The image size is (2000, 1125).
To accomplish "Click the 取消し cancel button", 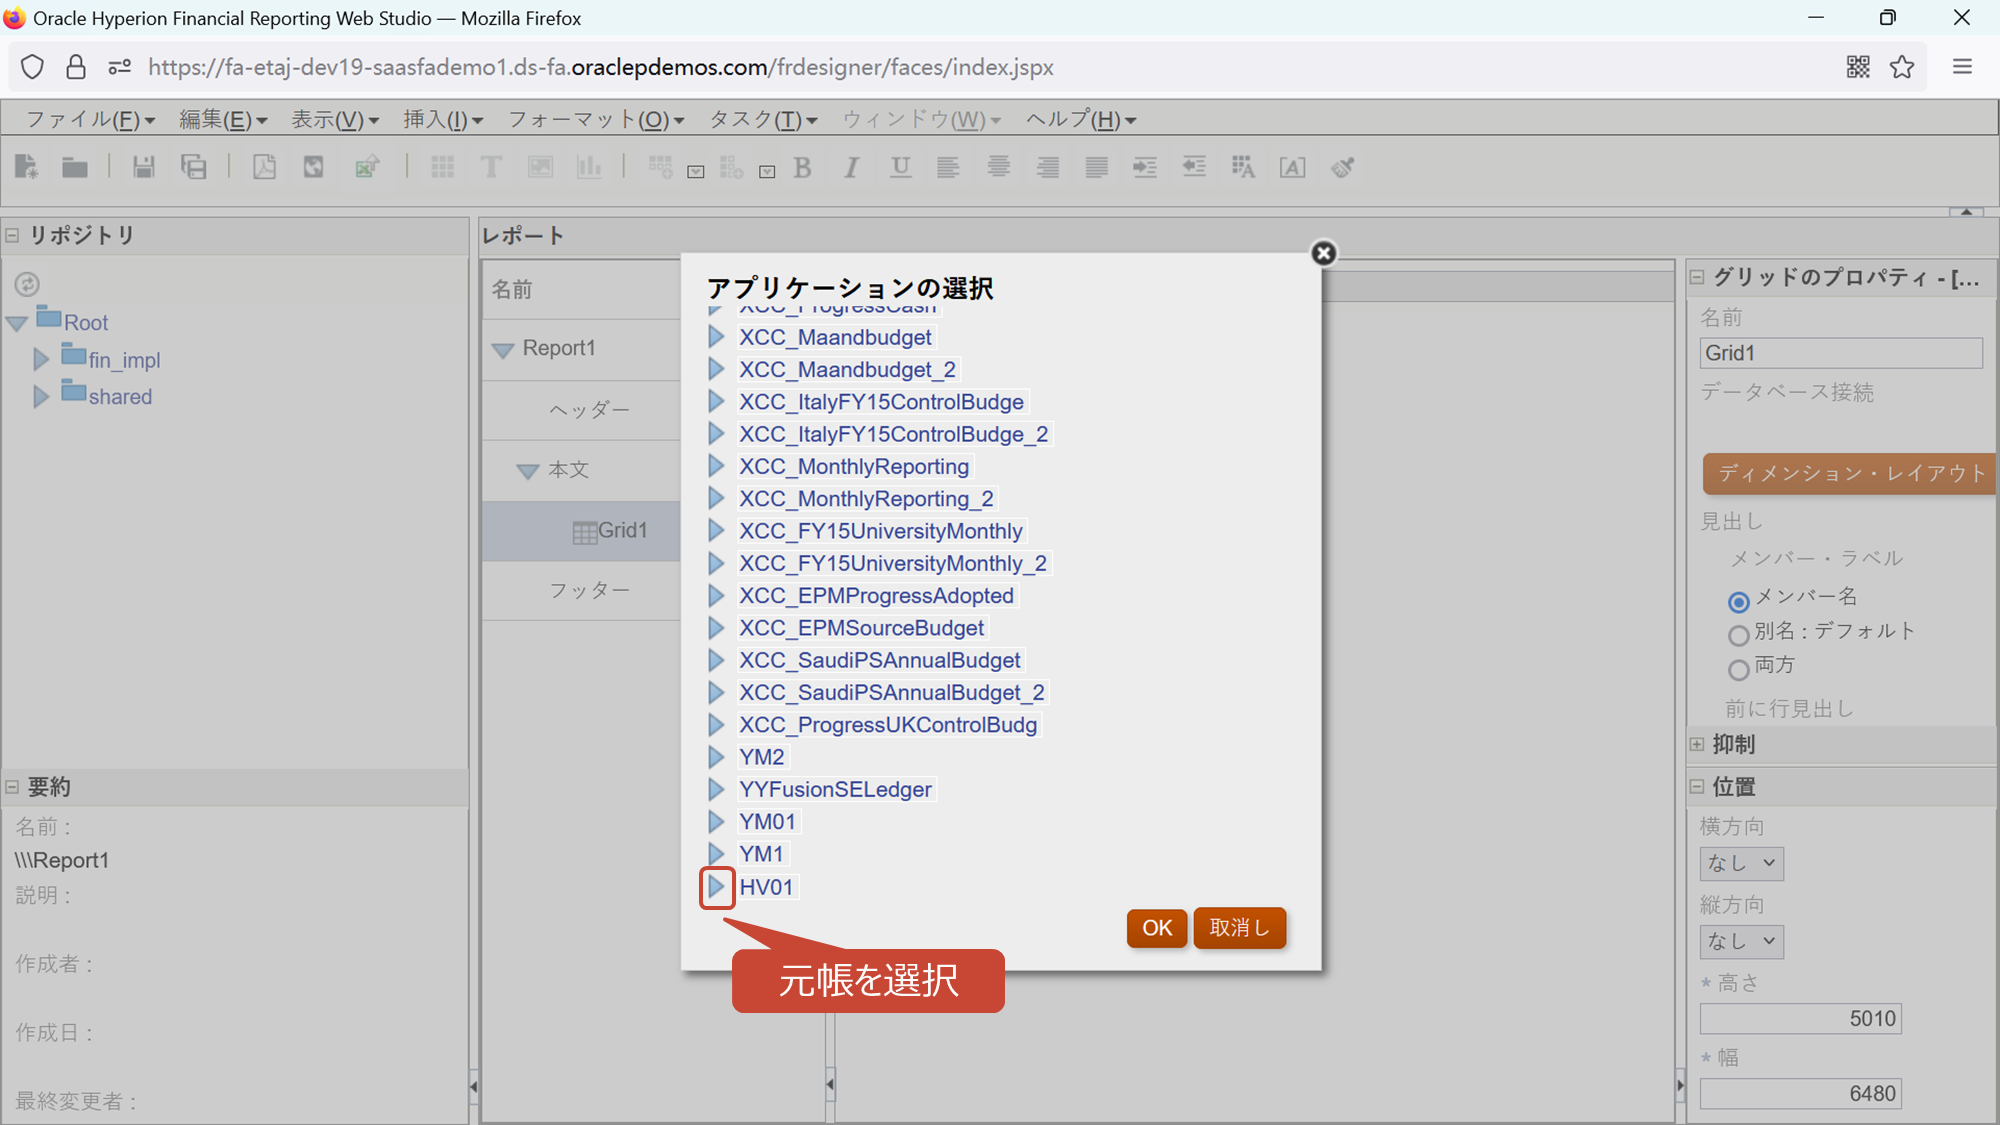I will [1239, 928].
